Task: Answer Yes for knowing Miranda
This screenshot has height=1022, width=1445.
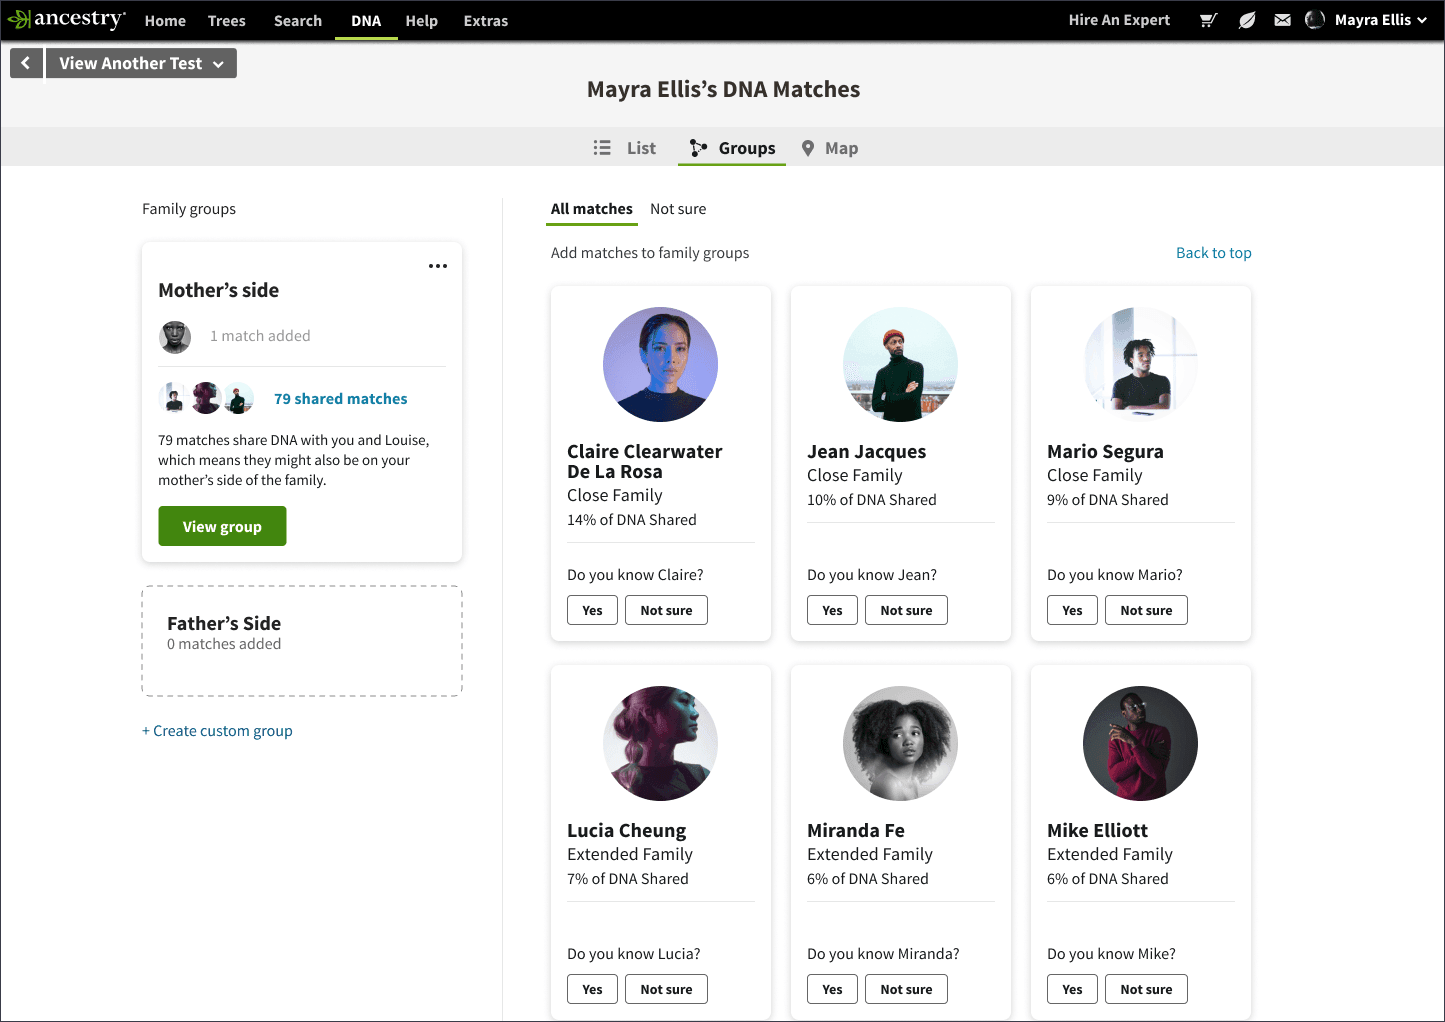Action: [832, 989]
